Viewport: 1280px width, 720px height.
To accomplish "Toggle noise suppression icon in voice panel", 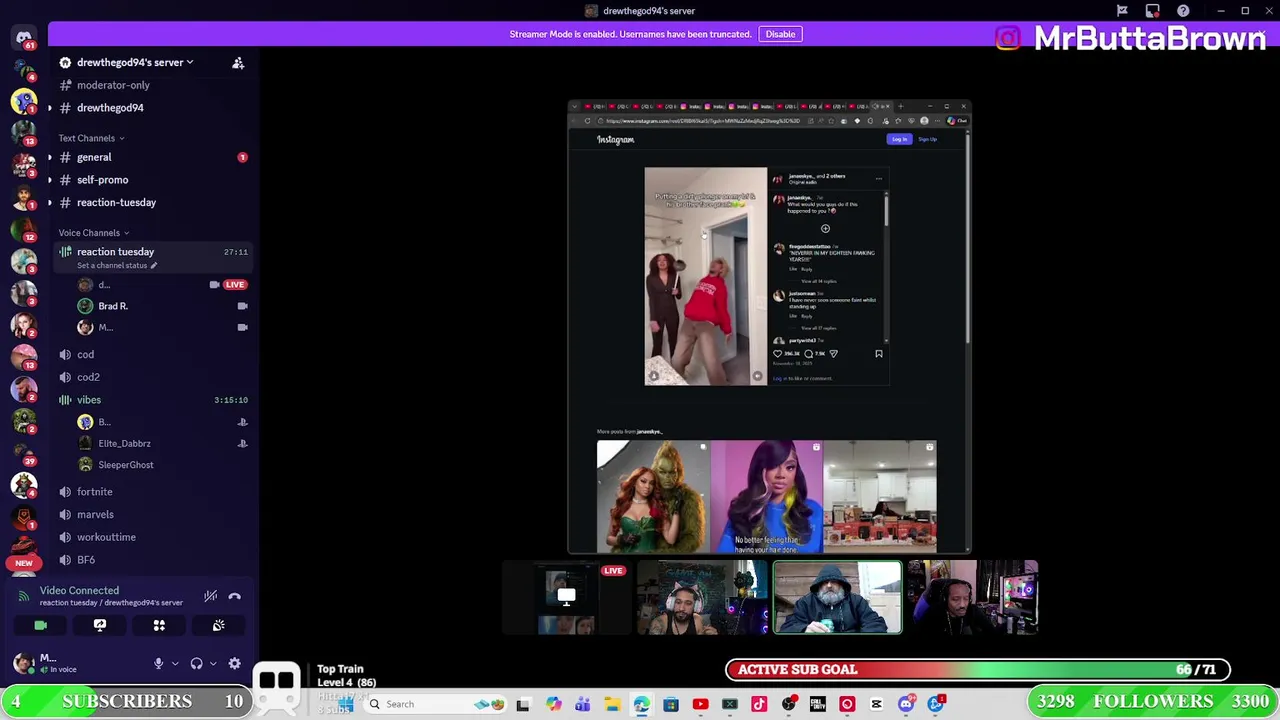I will 210,597.
